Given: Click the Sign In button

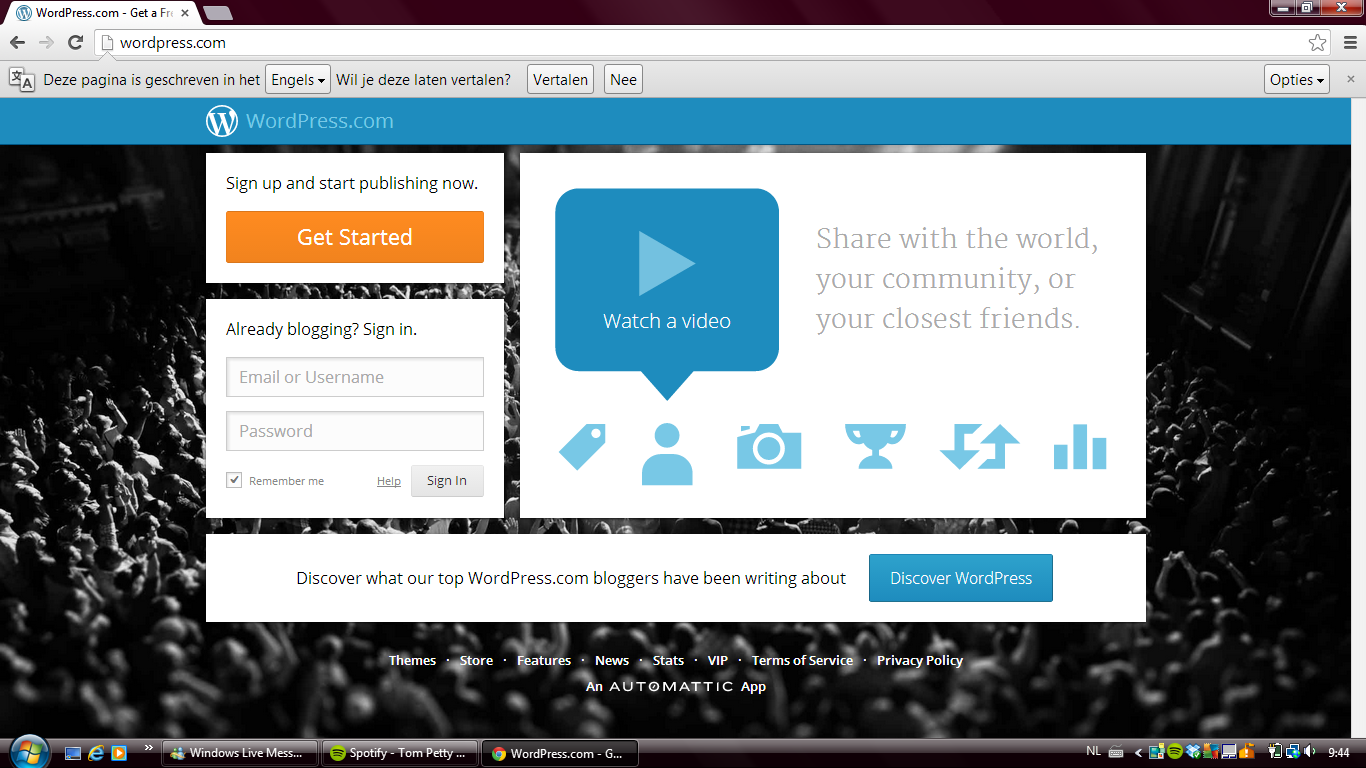Looking at the screenshot, I should coord(446,481).
